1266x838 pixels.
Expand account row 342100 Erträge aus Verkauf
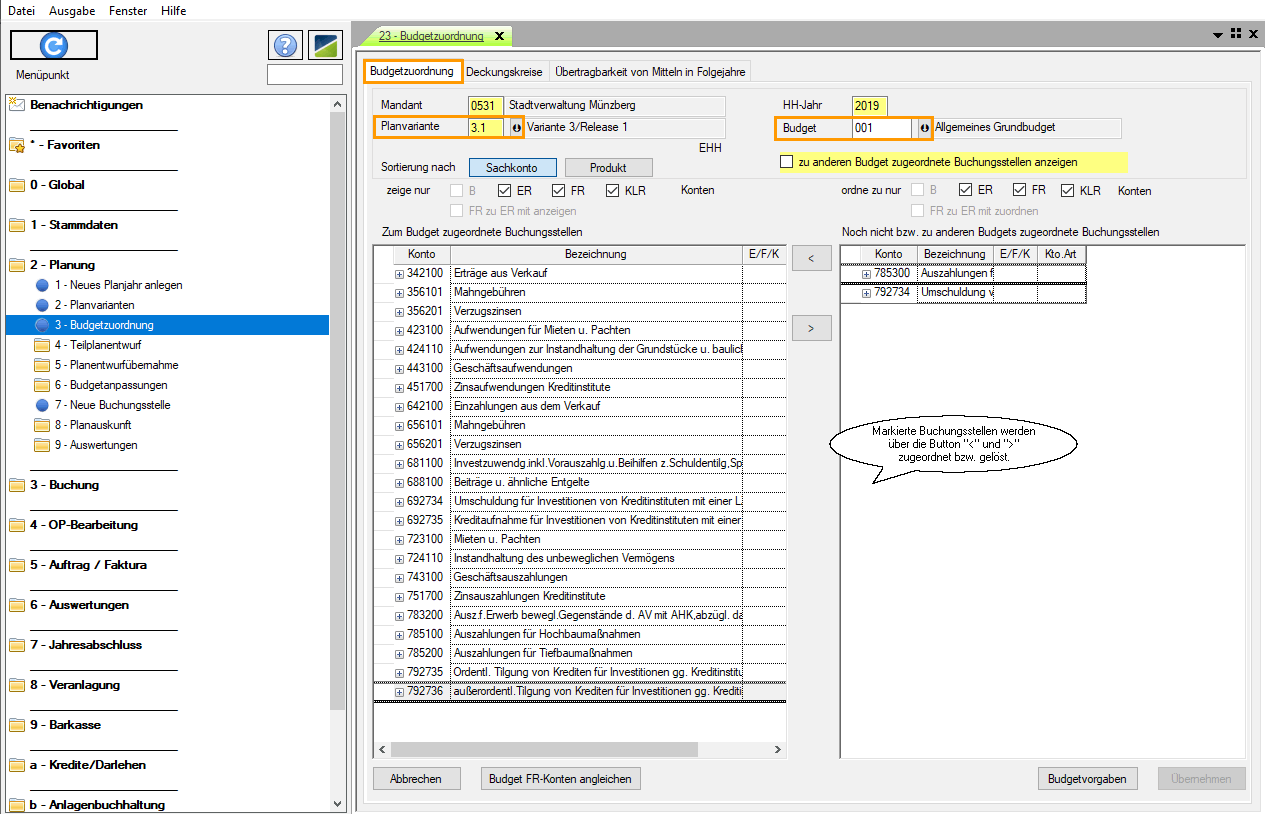[x=400, y=274]
